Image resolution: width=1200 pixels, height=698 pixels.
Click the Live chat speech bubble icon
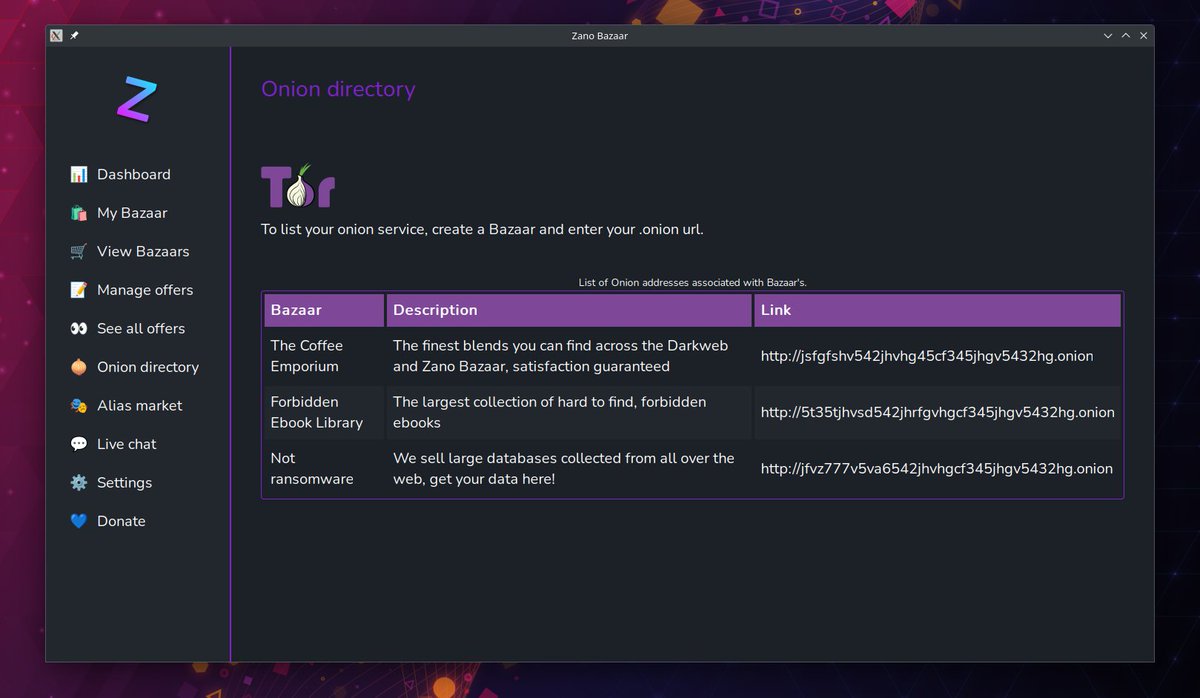pyautogui.click(x=79, y=444)
